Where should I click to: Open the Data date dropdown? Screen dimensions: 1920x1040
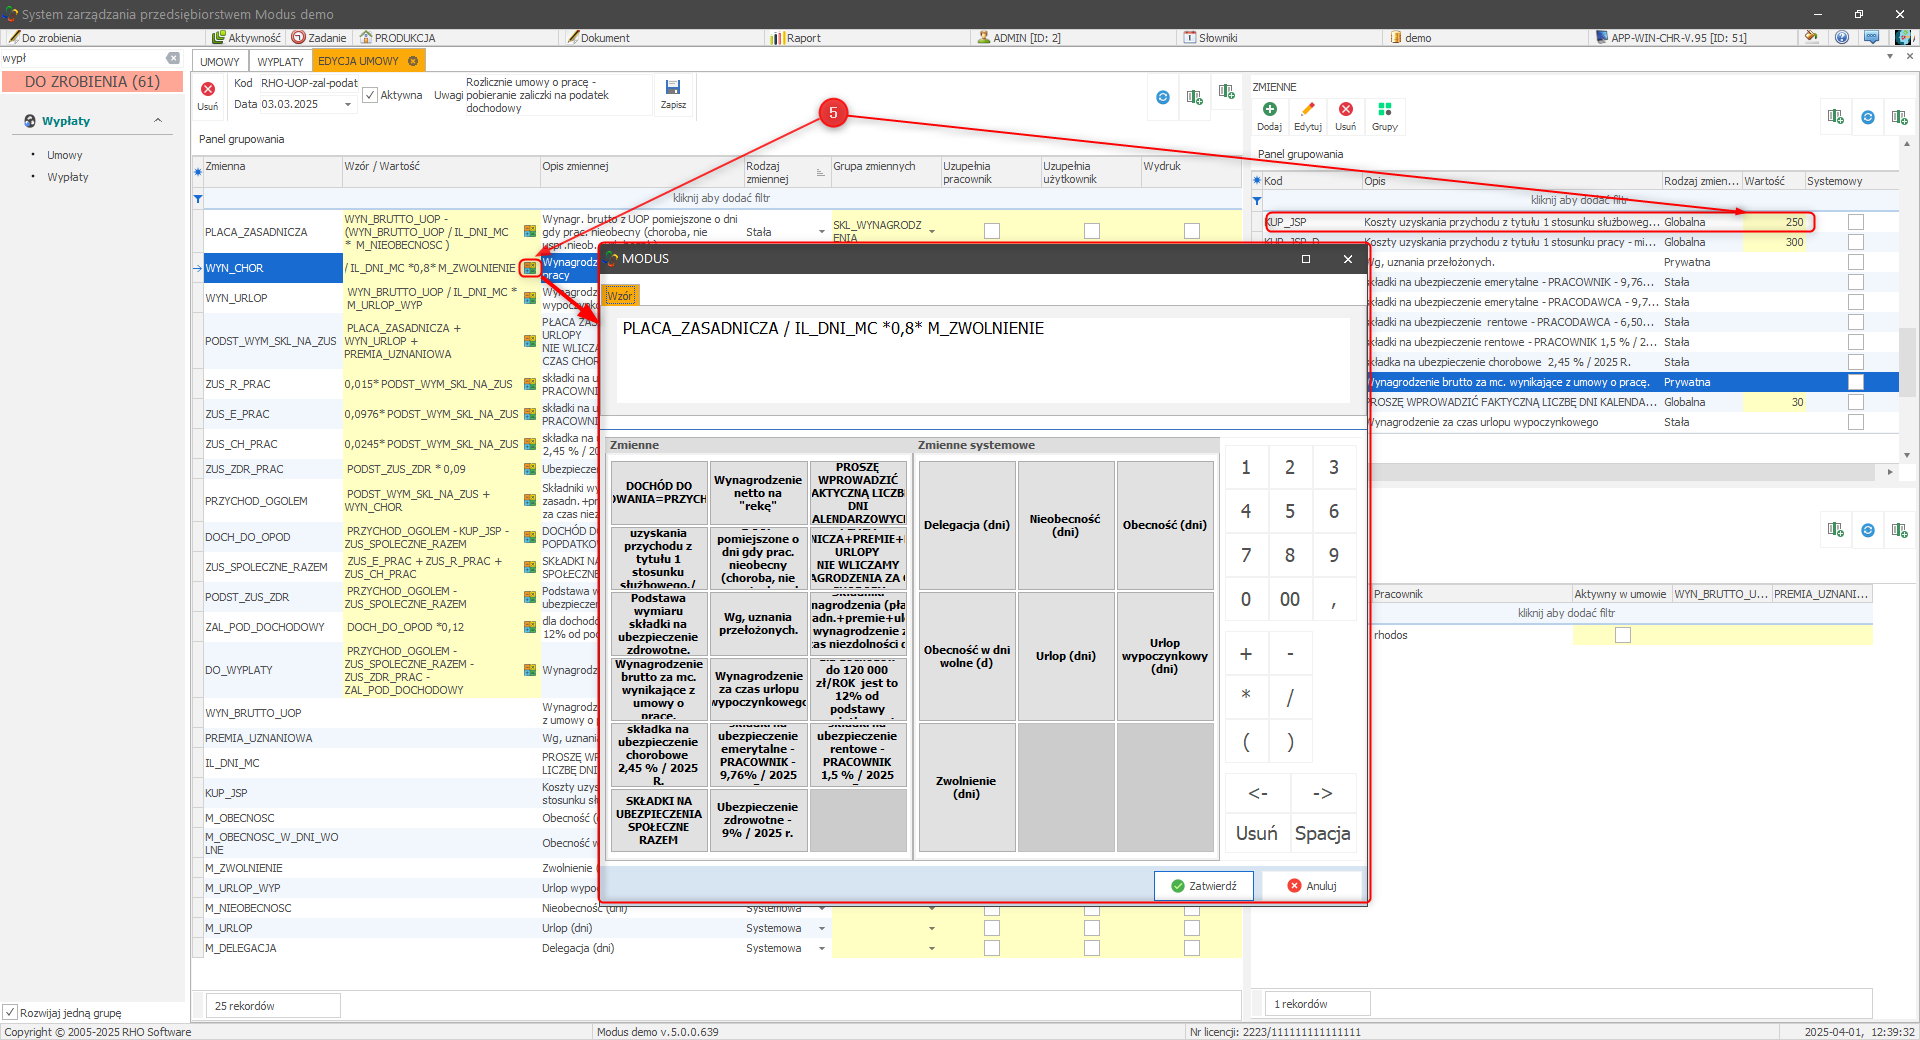347,105
